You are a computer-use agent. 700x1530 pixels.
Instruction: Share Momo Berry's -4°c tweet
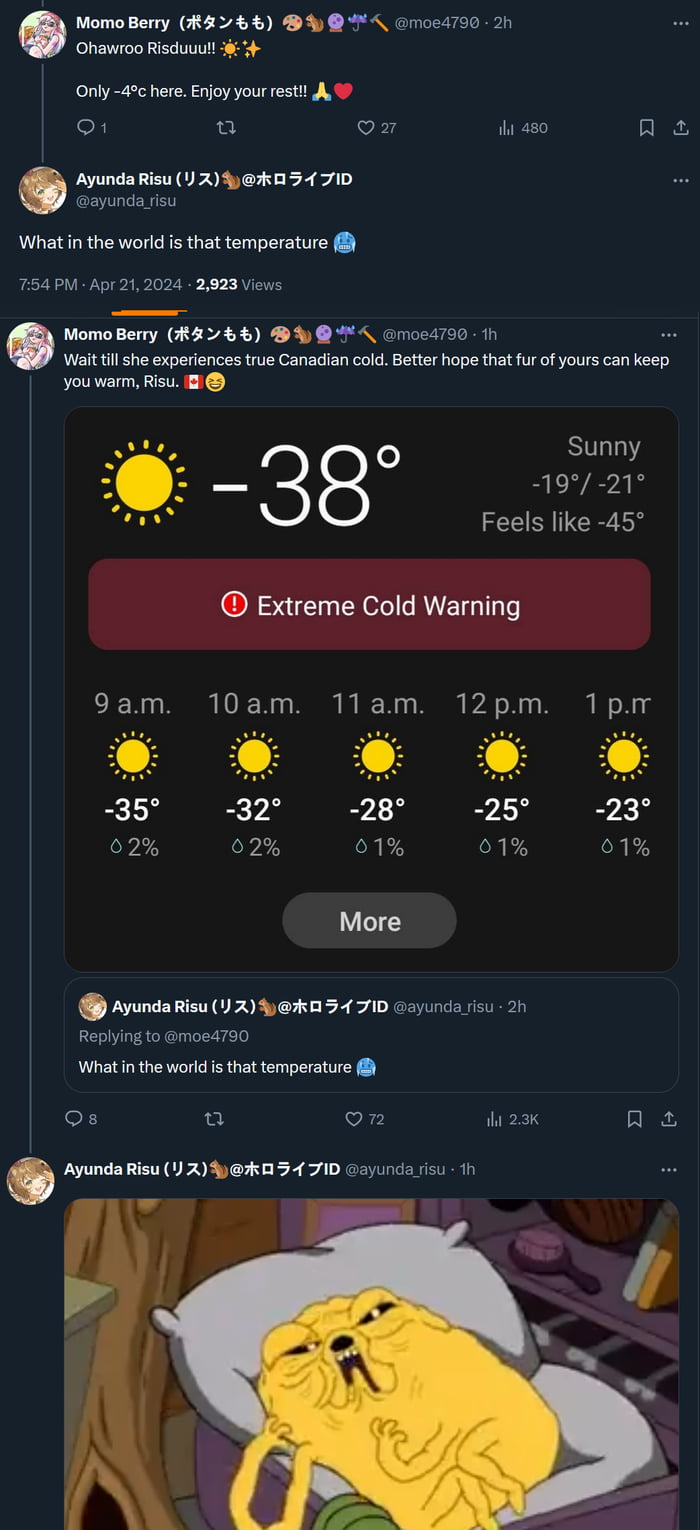(x=682, y=127)
